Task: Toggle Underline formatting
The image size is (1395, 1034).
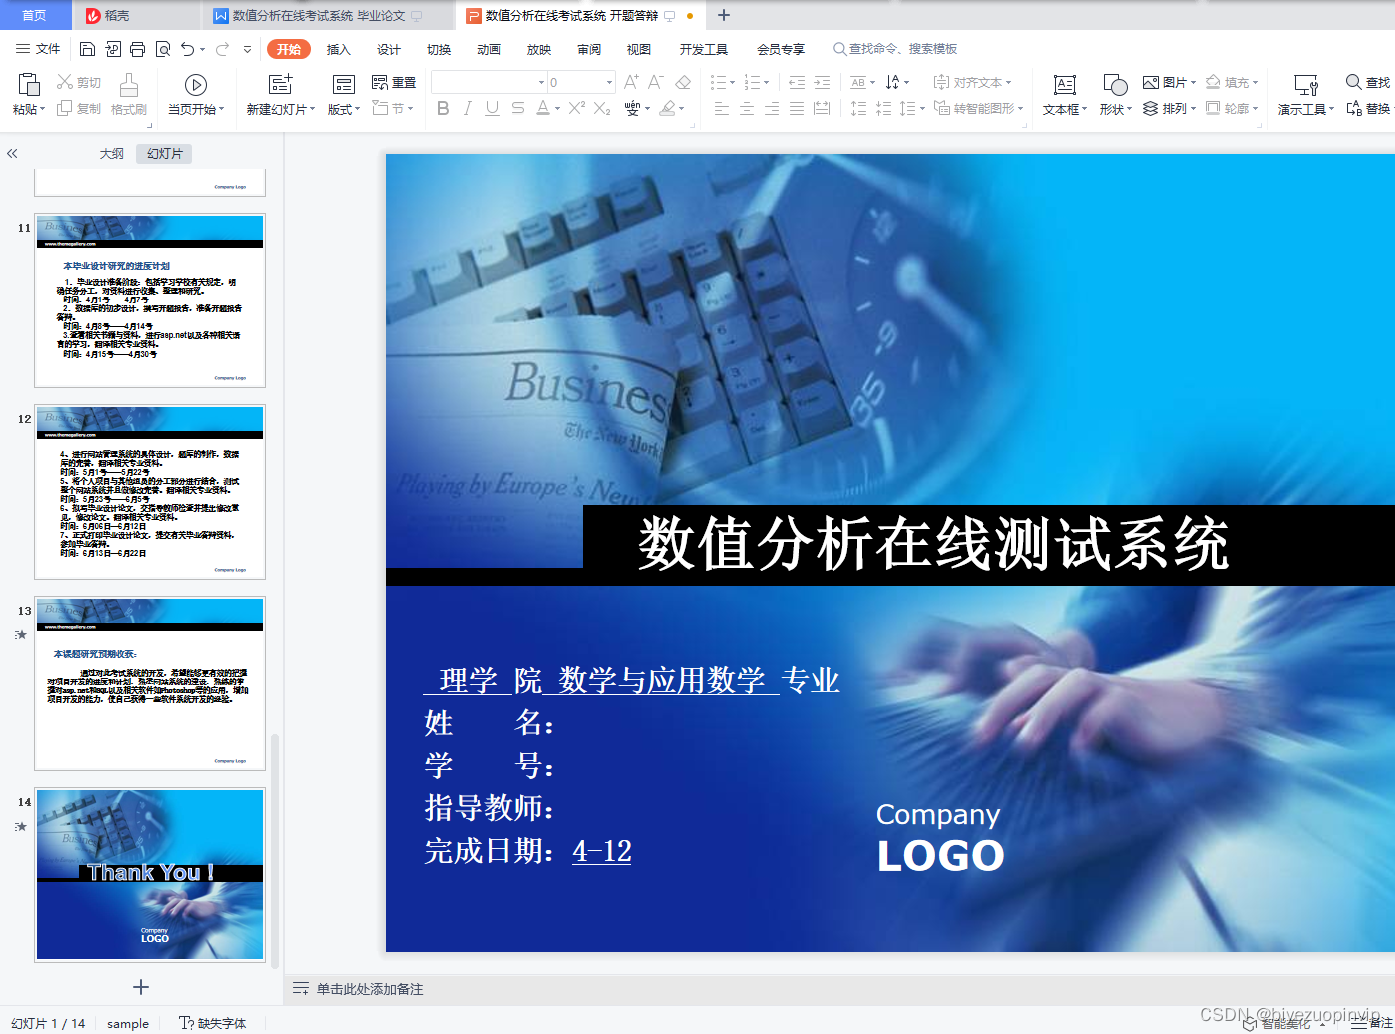Action: pos(492,108)
